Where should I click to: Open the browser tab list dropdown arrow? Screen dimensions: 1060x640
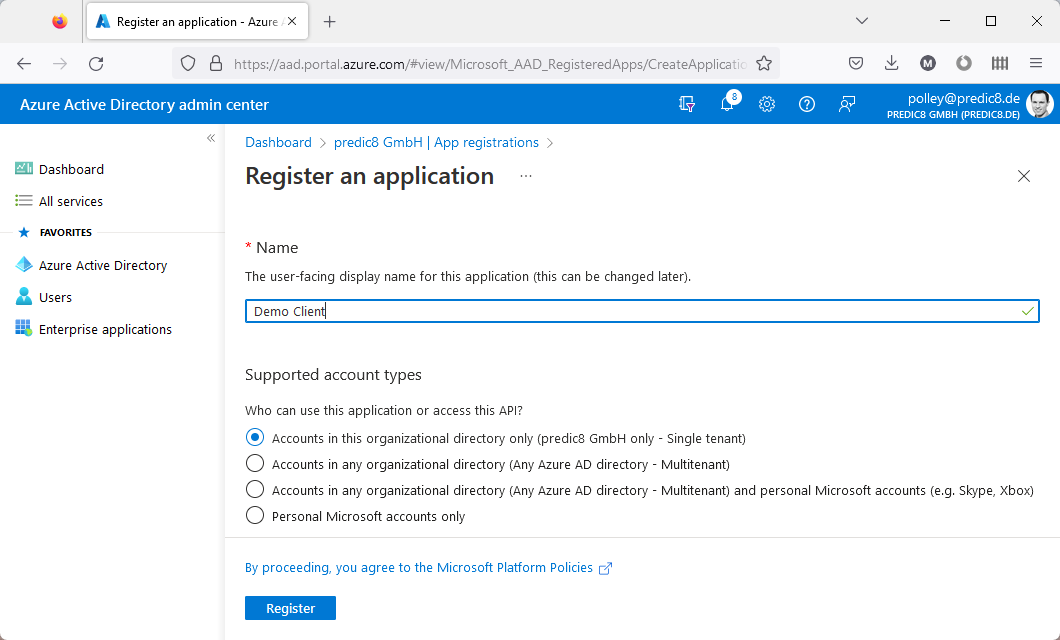(862, 20)
